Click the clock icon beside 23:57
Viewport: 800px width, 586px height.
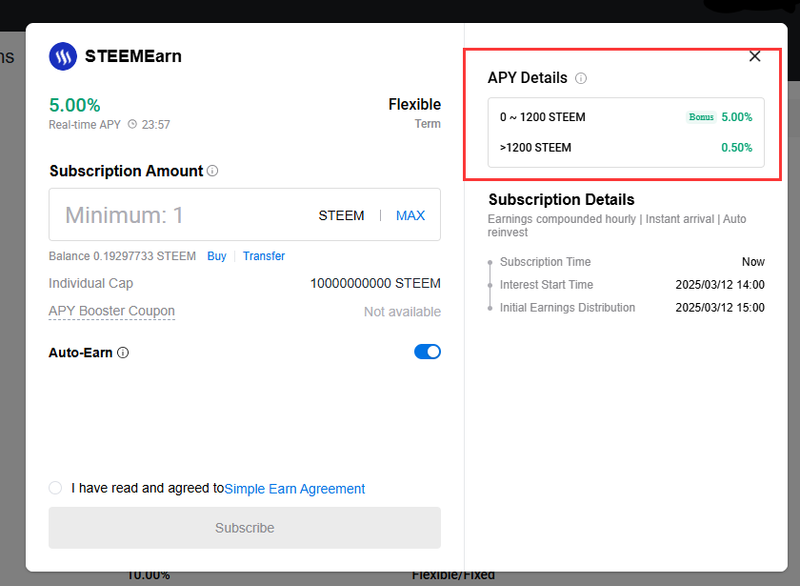coord(132,124)
